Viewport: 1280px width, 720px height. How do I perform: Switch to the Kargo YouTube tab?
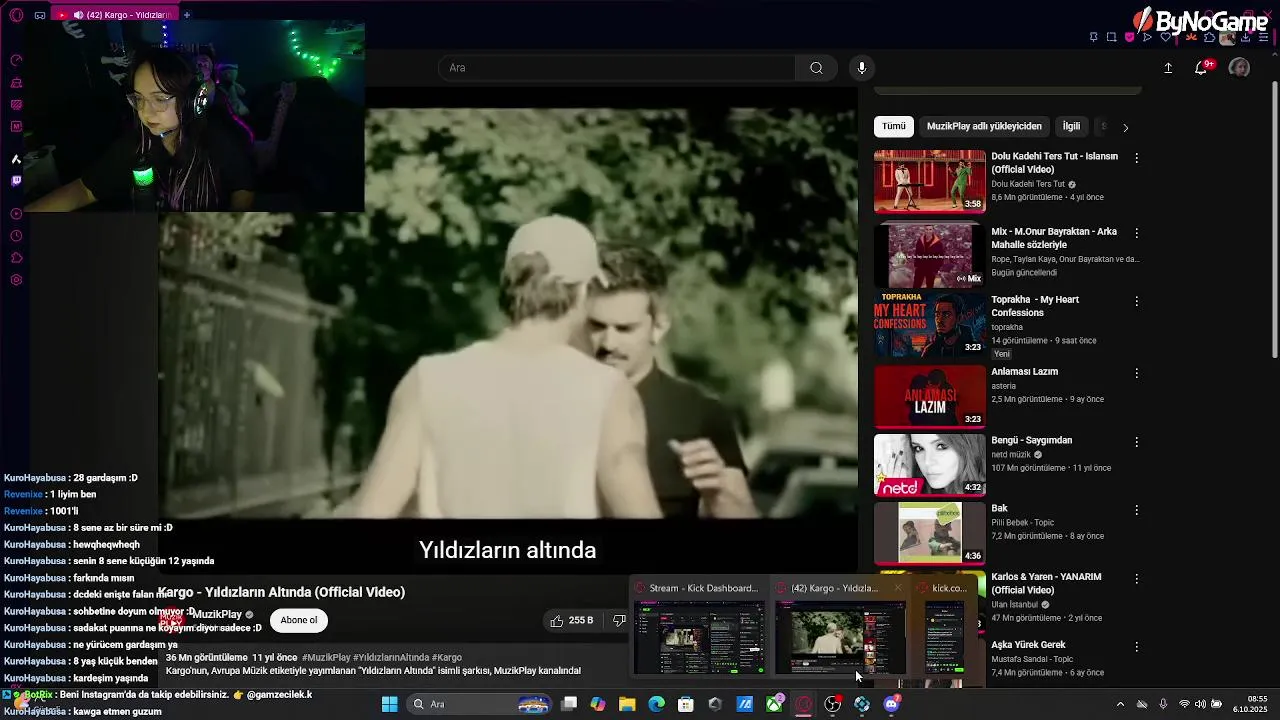click(113, 15)
